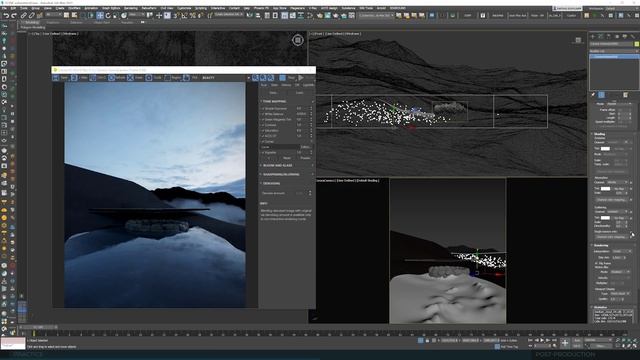Viewport: 640px width, 360px height.
Task: Switch to the LightMix tab in frame buffer
Action: pyautogui.click(x=308, y=85)
